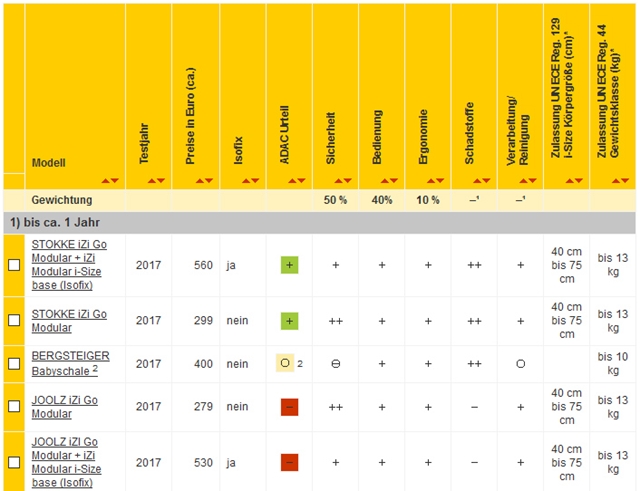Click green ADAC rating badge for STOKKE 299
This screenshot has height=491, width=640.
pos(289,321)
